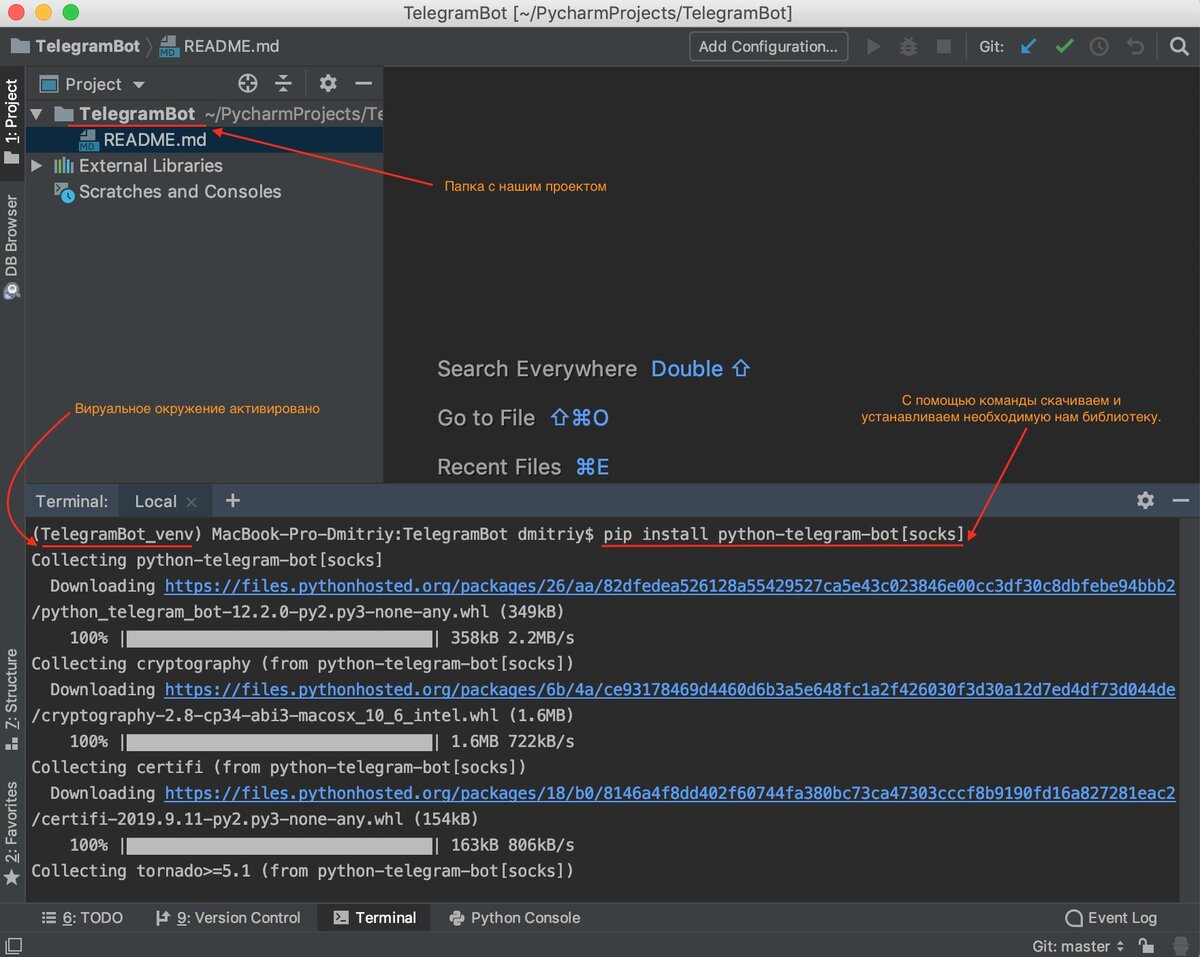Image resolution: width=1200 pixels, height=957 pixels.
Task: Open python_telegram_bot download link
Action: [x=670, y=586]
